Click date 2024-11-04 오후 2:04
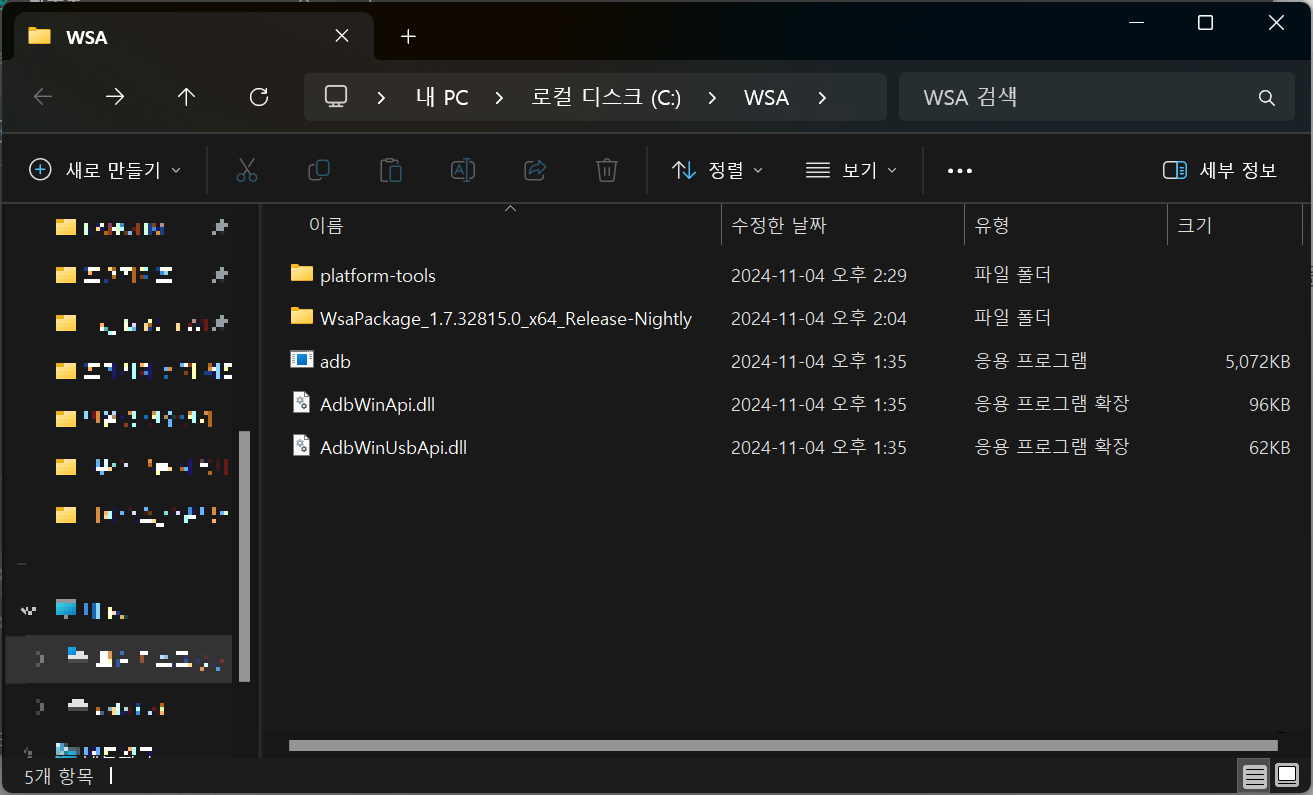This screenshot has width=1313, height=795. click(818, 318)
